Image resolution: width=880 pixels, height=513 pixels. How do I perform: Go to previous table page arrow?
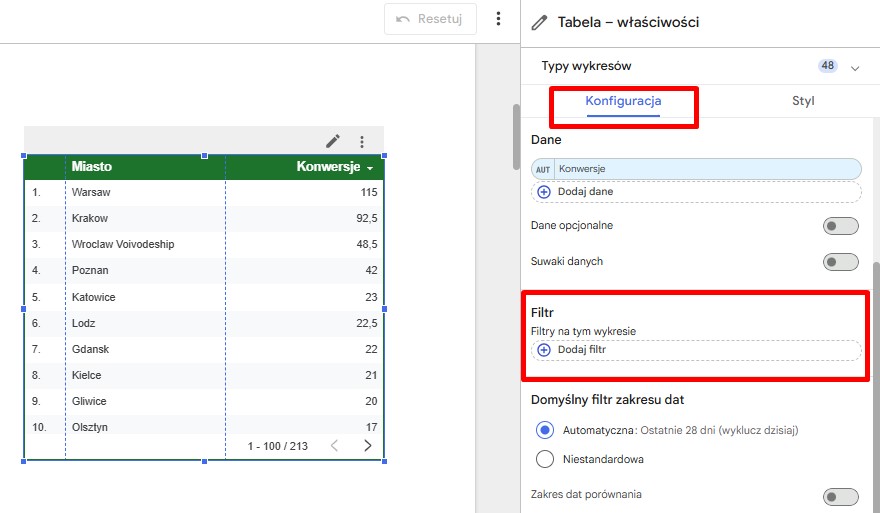(x=334, y=446)
